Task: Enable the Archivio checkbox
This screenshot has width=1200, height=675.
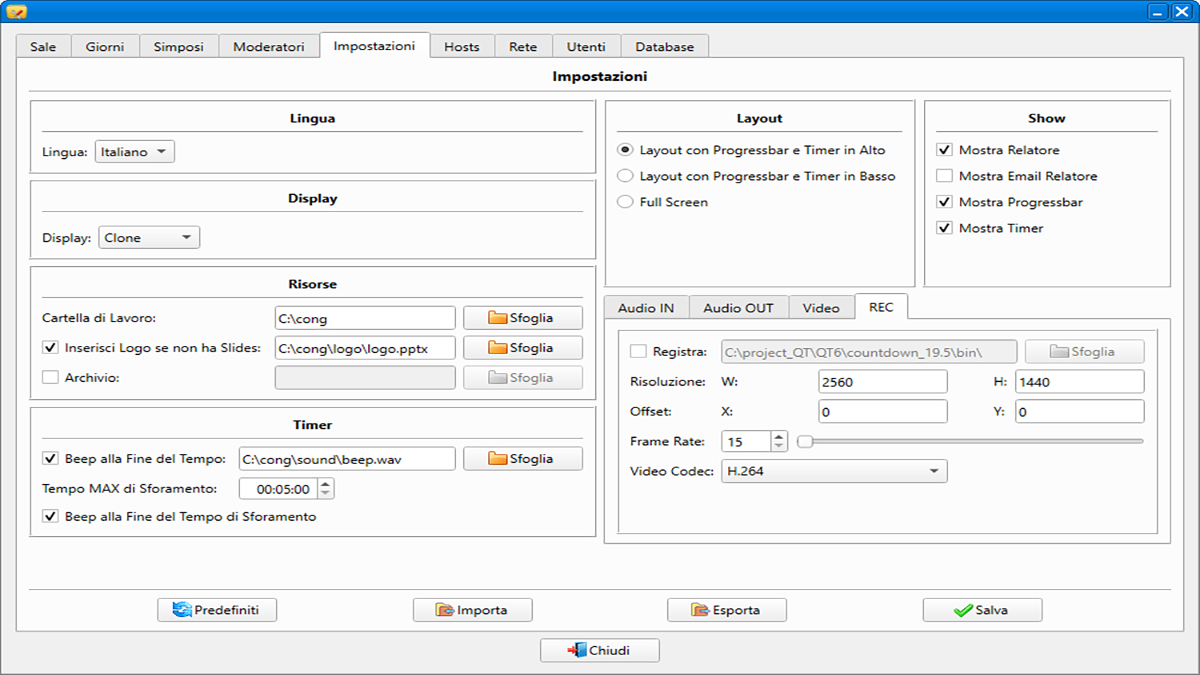Action: [x=50, y=377]
